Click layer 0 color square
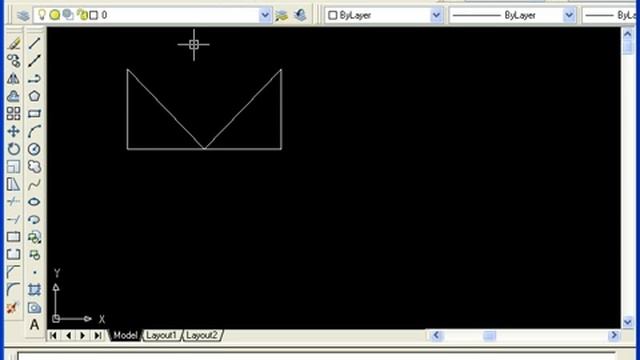640x360 pixels. [93, 15]
